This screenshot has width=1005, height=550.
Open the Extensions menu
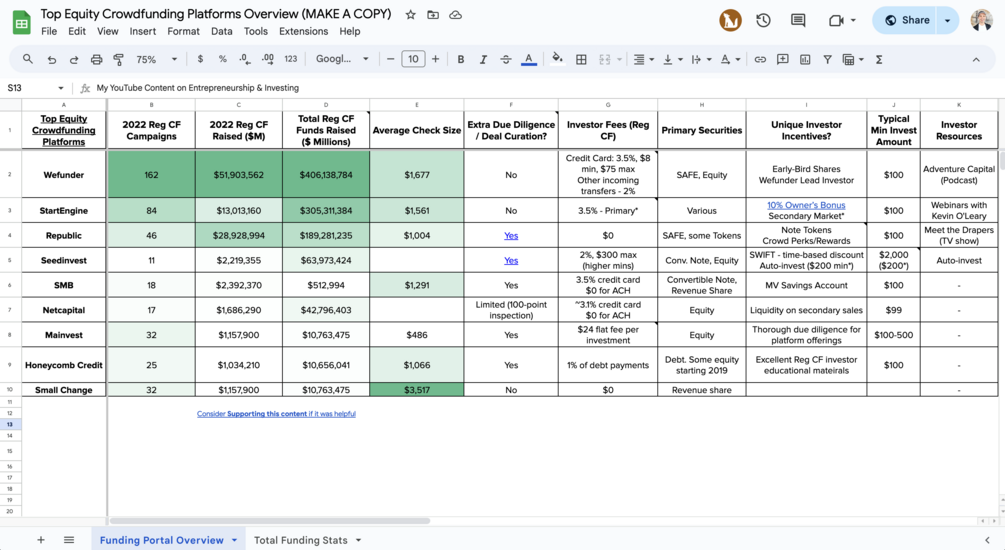pos(303,31)
